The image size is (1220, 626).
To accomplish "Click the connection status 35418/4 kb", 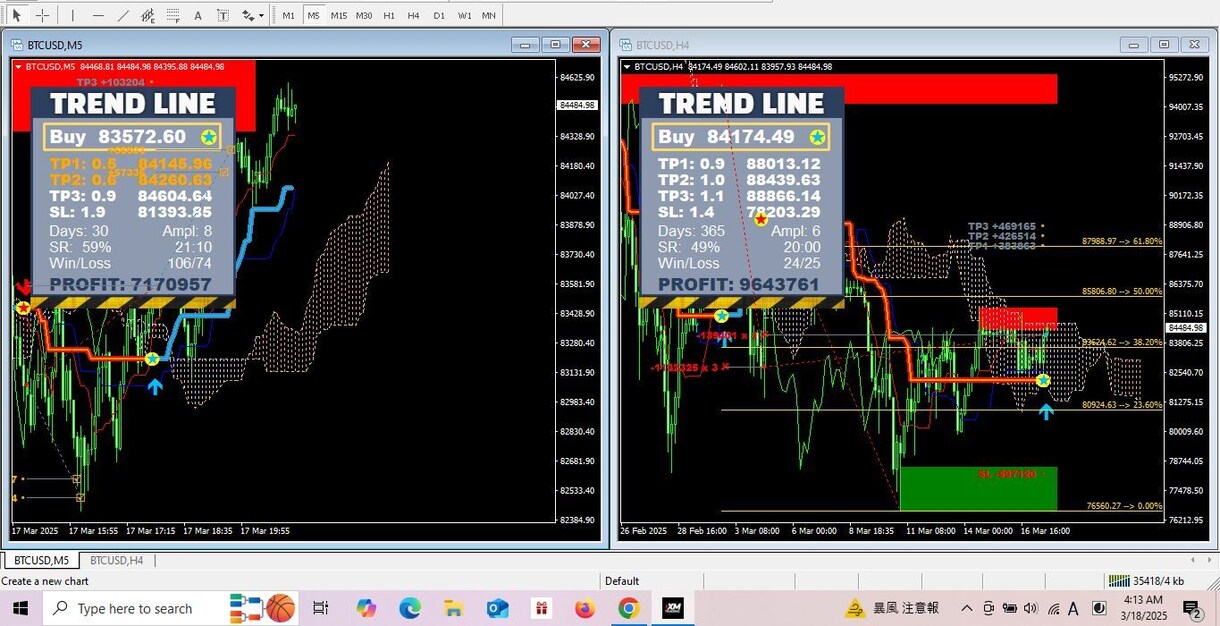I will (1147, 581).
